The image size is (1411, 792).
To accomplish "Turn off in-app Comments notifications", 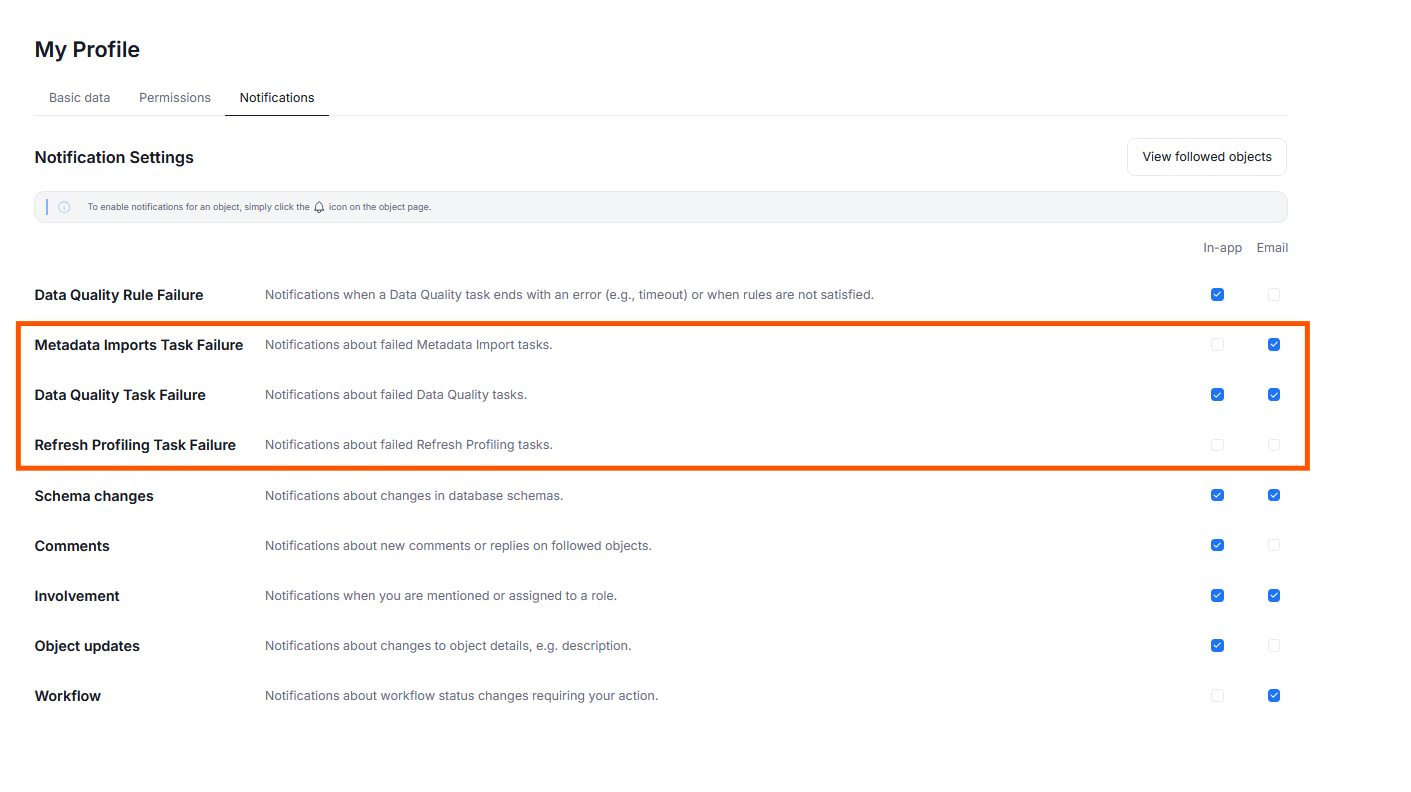I will [1217, 545].
